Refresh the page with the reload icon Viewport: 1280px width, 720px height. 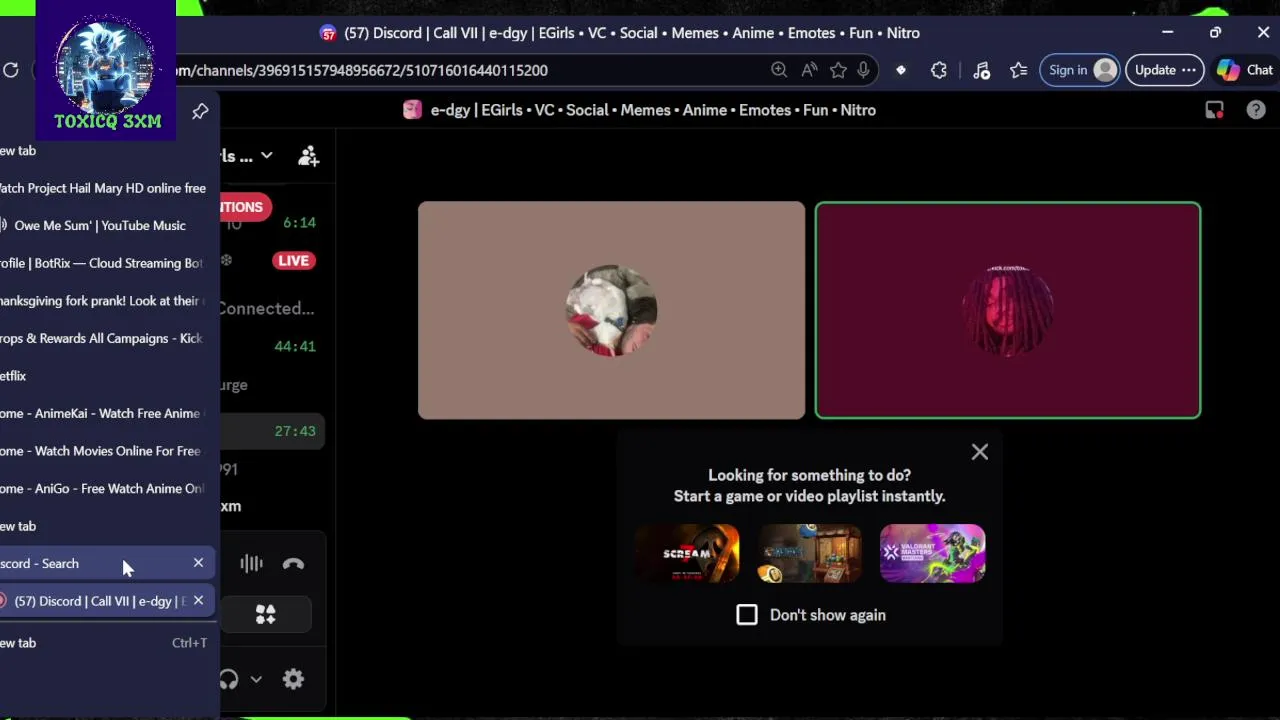(x=11, y=70)
